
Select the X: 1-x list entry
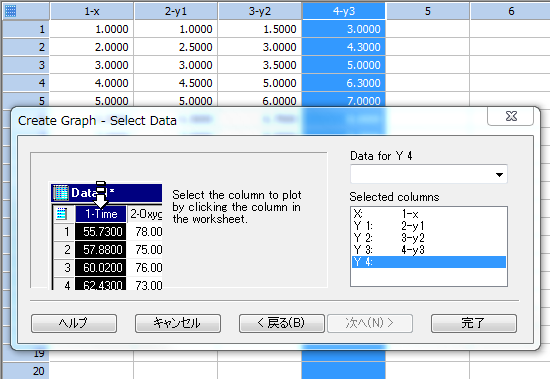click(x=429, y=214)
